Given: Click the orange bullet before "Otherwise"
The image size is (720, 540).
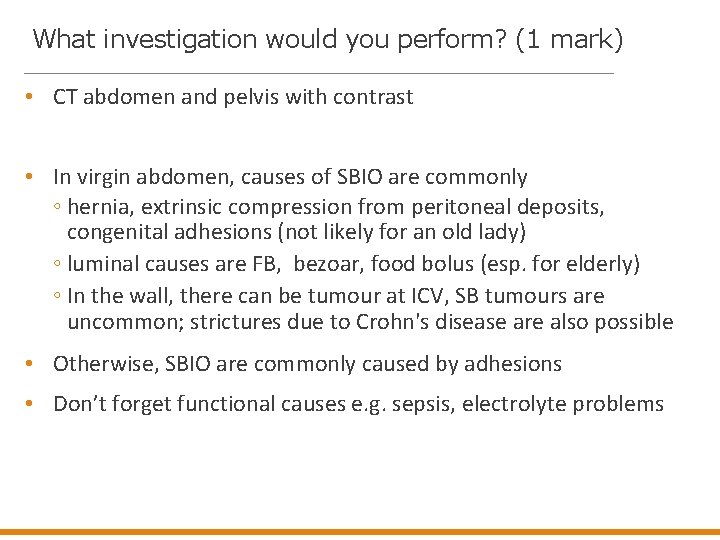Looking at the screenshot, I should click(32, 364).
